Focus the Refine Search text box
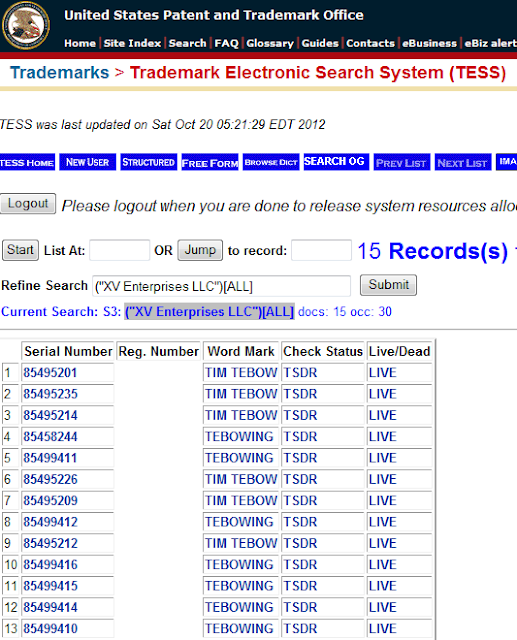Viewport: 517px width, 640px height. (x=221, y=286)
